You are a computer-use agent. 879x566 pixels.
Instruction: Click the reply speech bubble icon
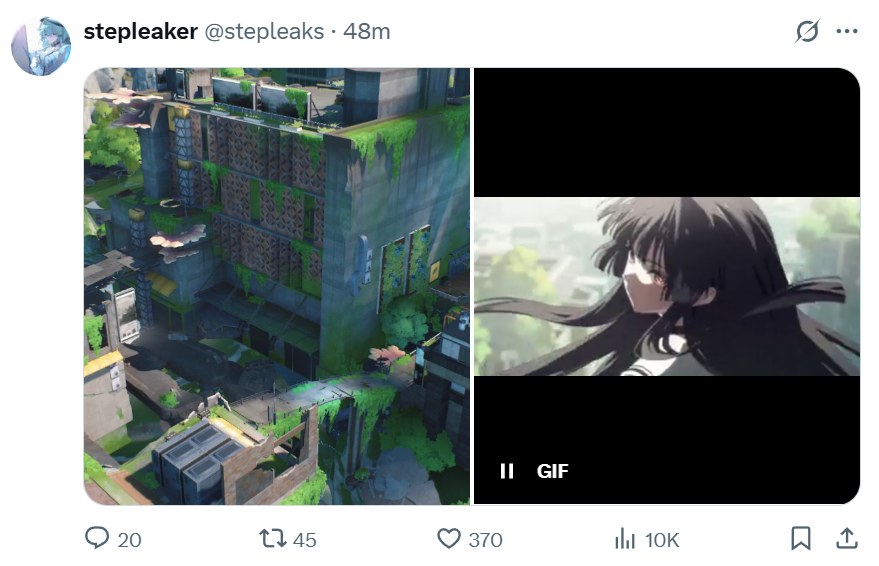[97, 538]
